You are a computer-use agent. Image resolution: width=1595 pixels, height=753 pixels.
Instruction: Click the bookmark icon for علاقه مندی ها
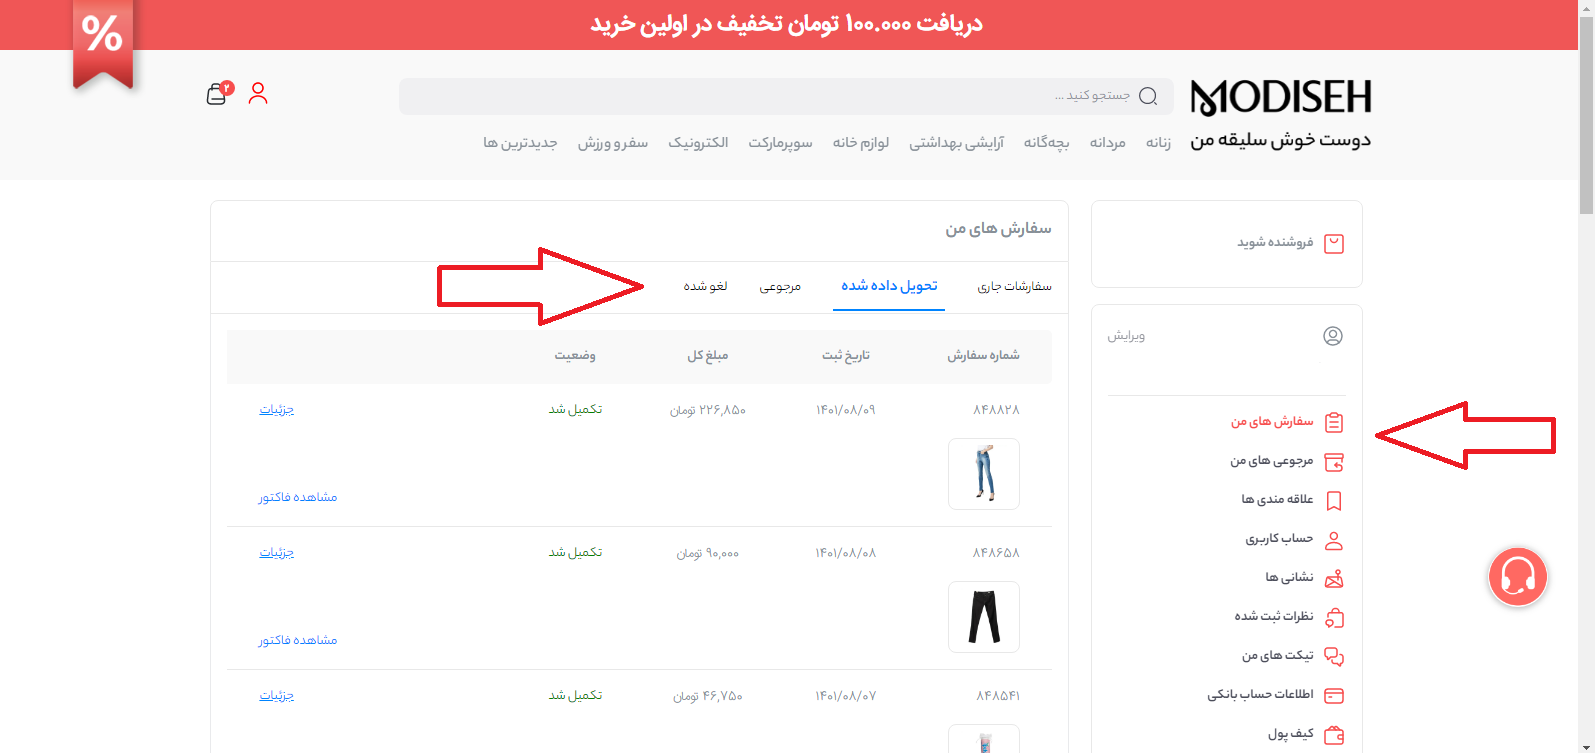pos(1333,501)
